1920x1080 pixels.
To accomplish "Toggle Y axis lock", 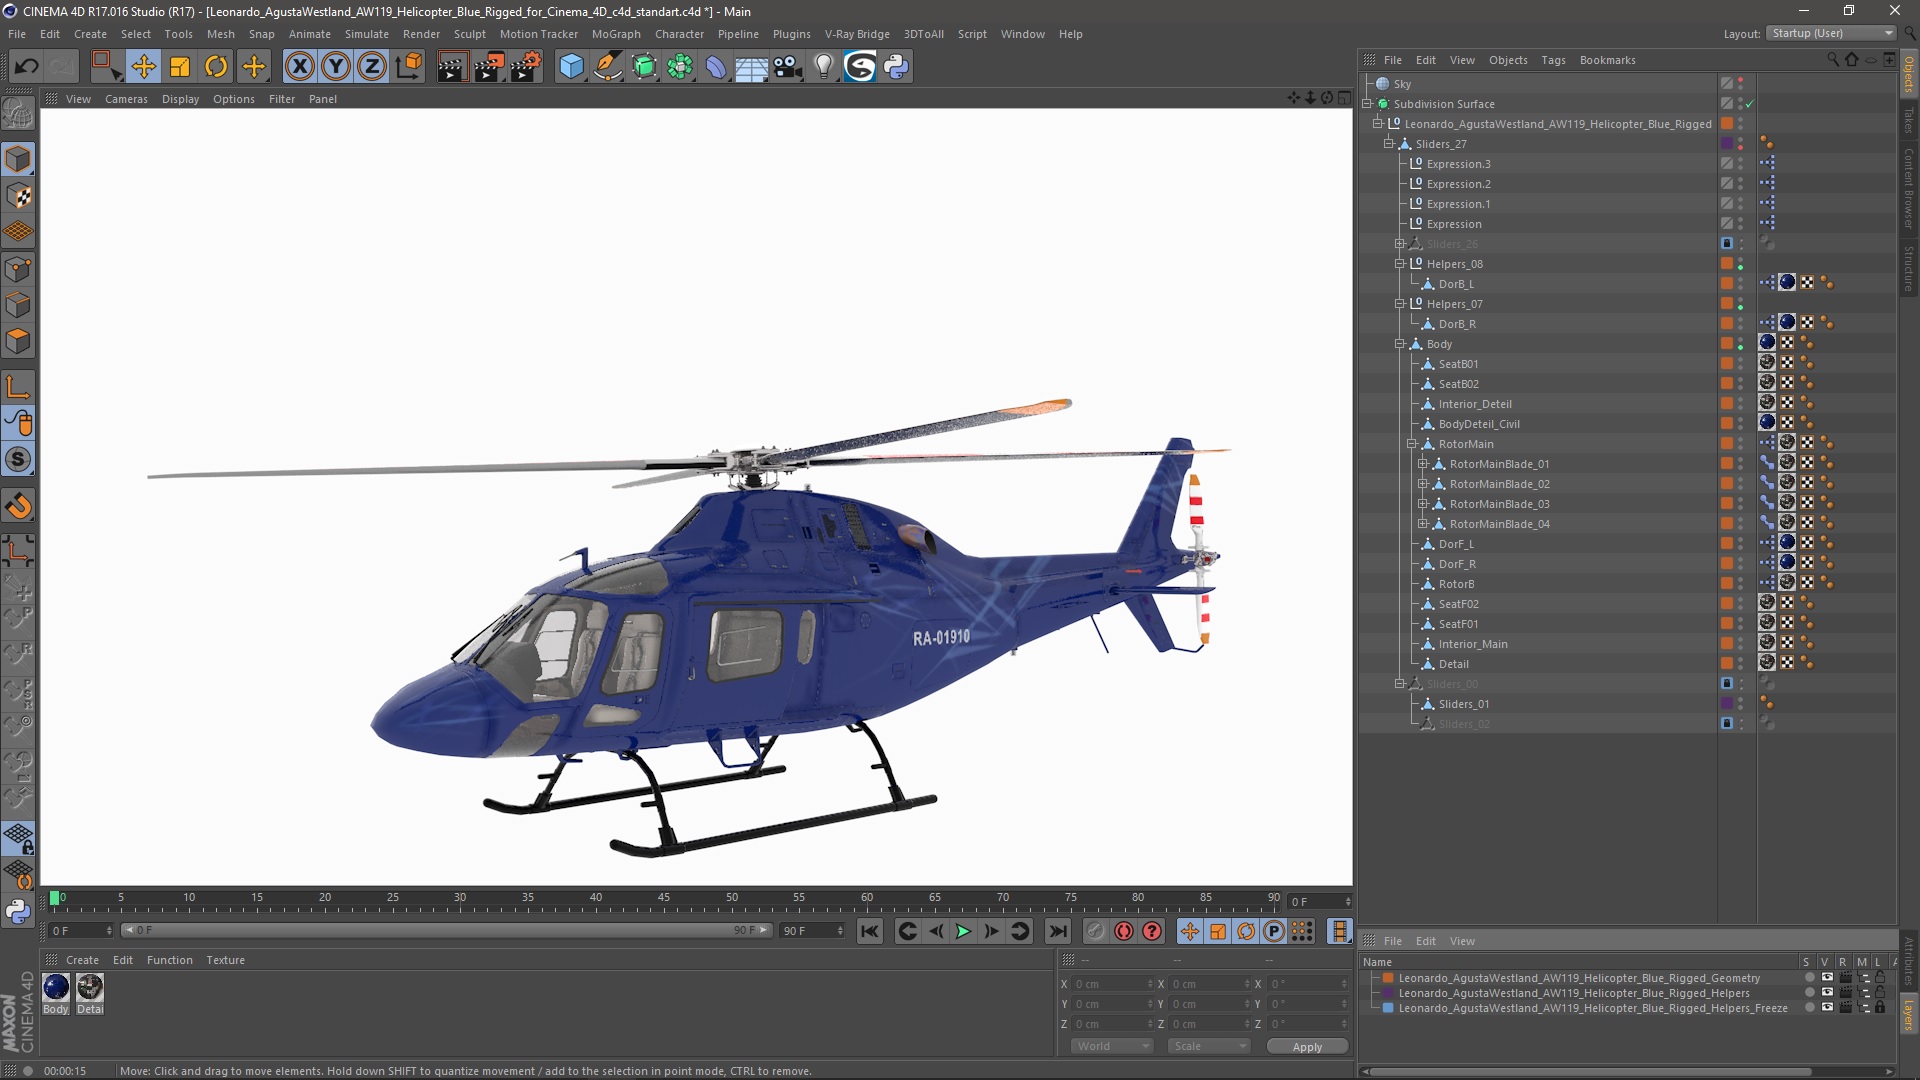I will pyautogui.click(x=336, y=67).
